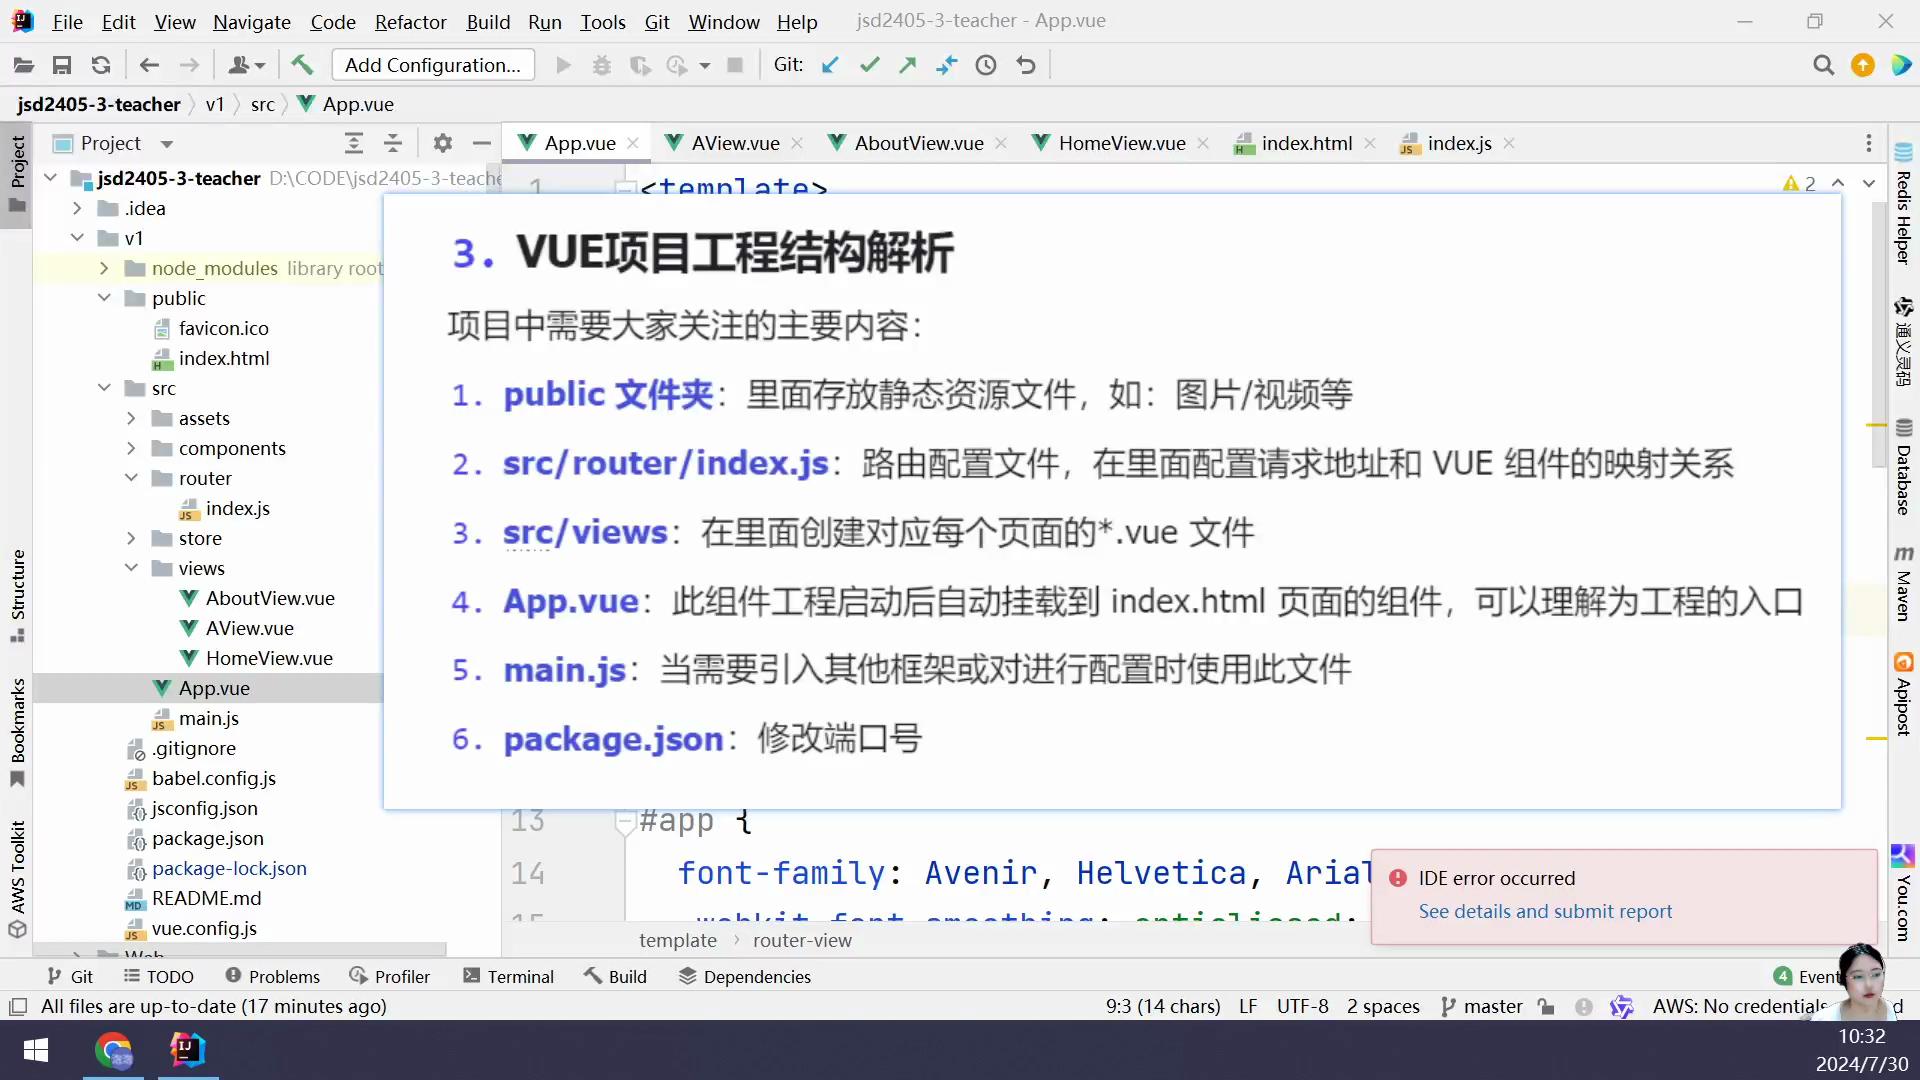Viewport: 1920px width, 1080px height.
Task: Click the Add Configuration button
Action: [433, 65]
